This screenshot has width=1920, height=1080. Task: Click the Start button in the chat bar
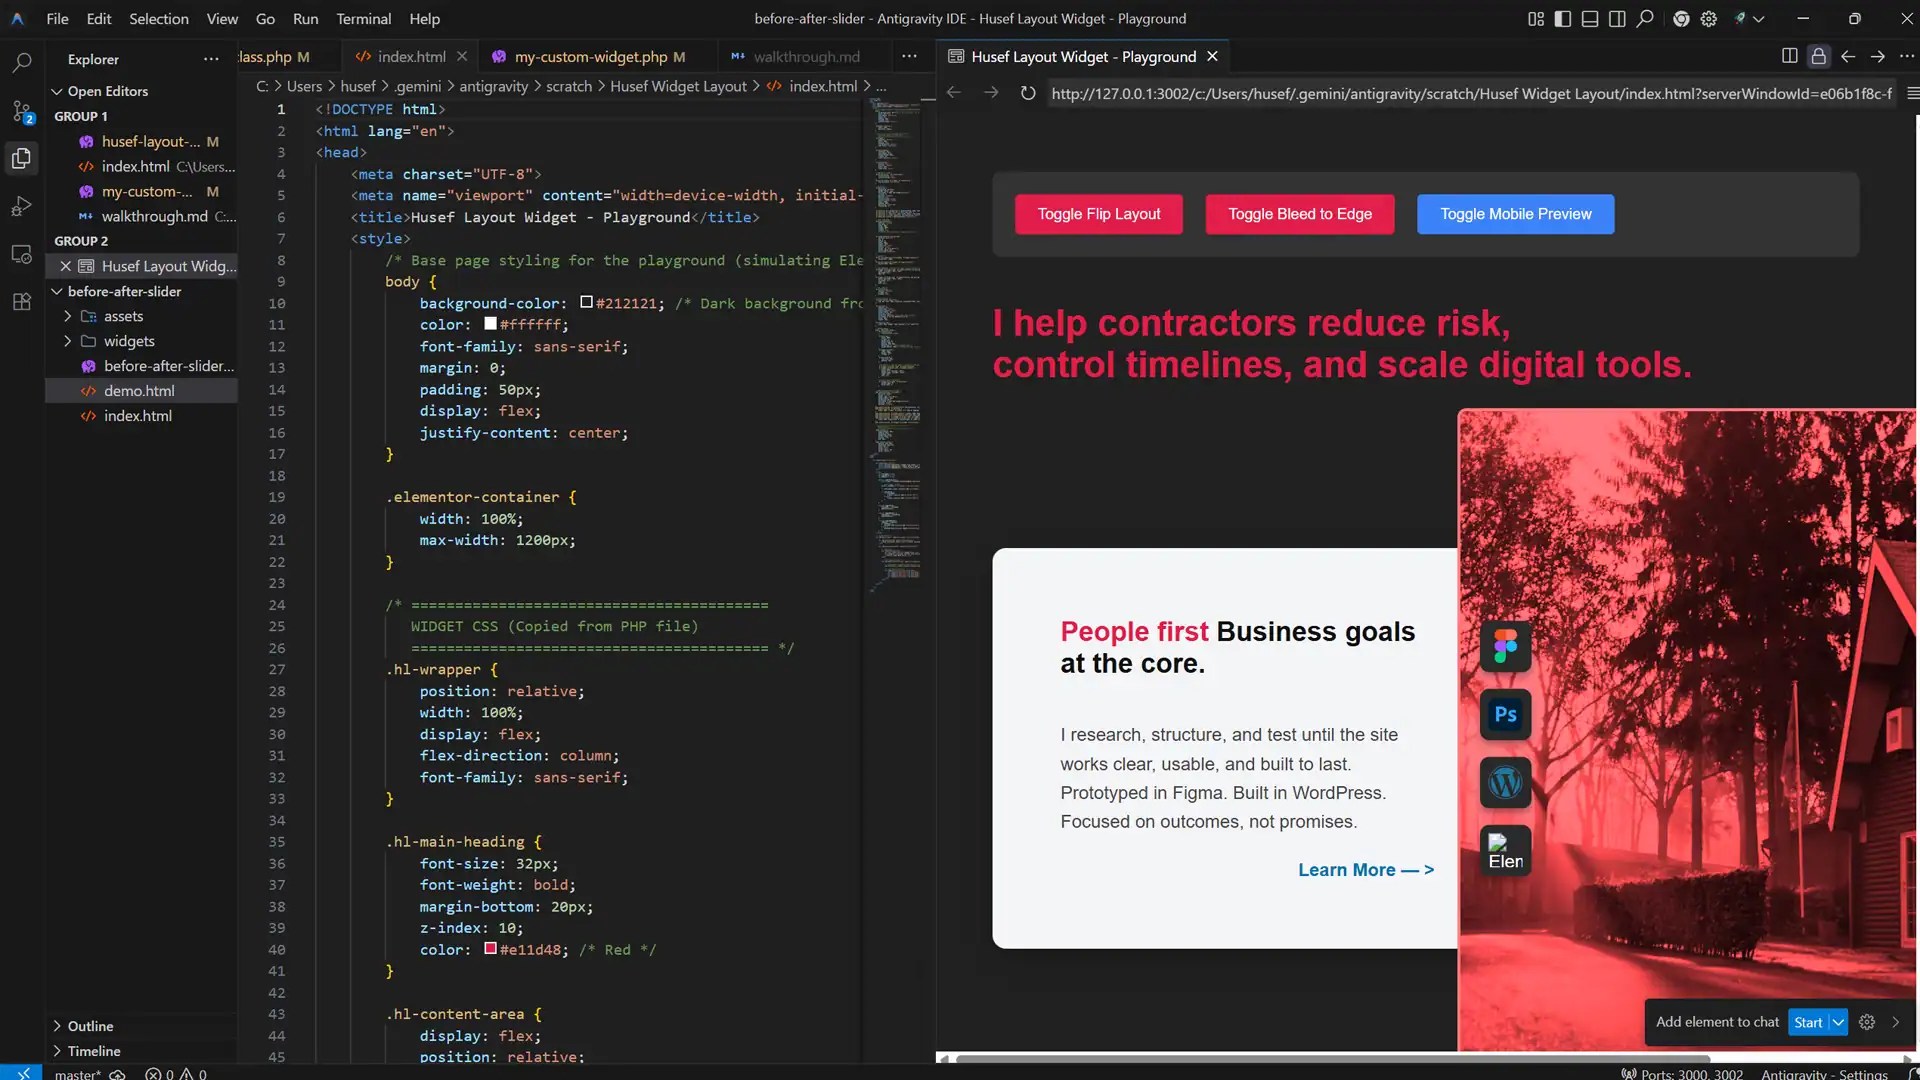point(1808,1022)
